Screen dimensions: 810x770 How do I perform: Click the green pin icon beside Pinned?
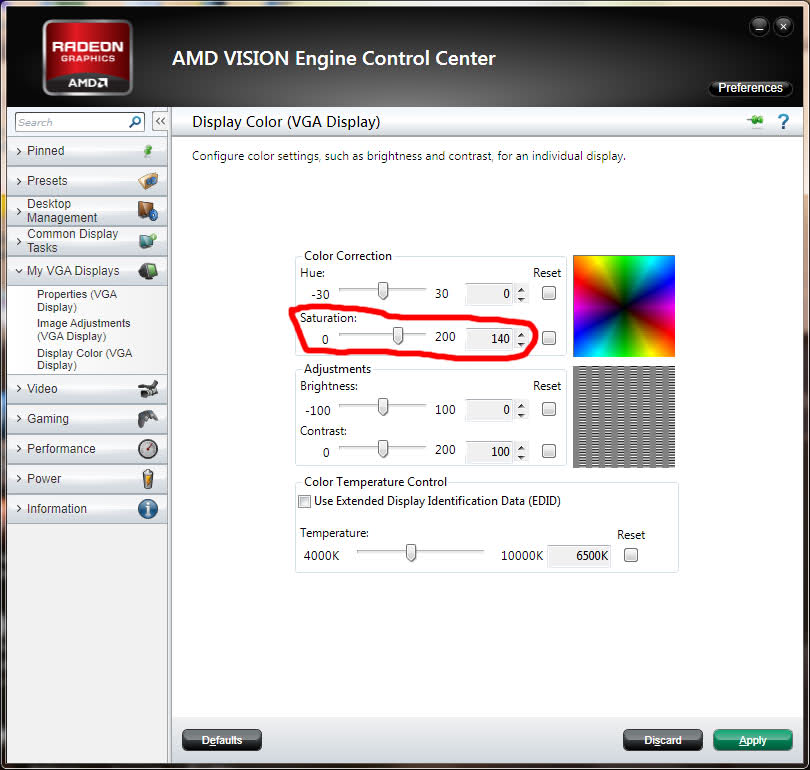pos(148,151)
